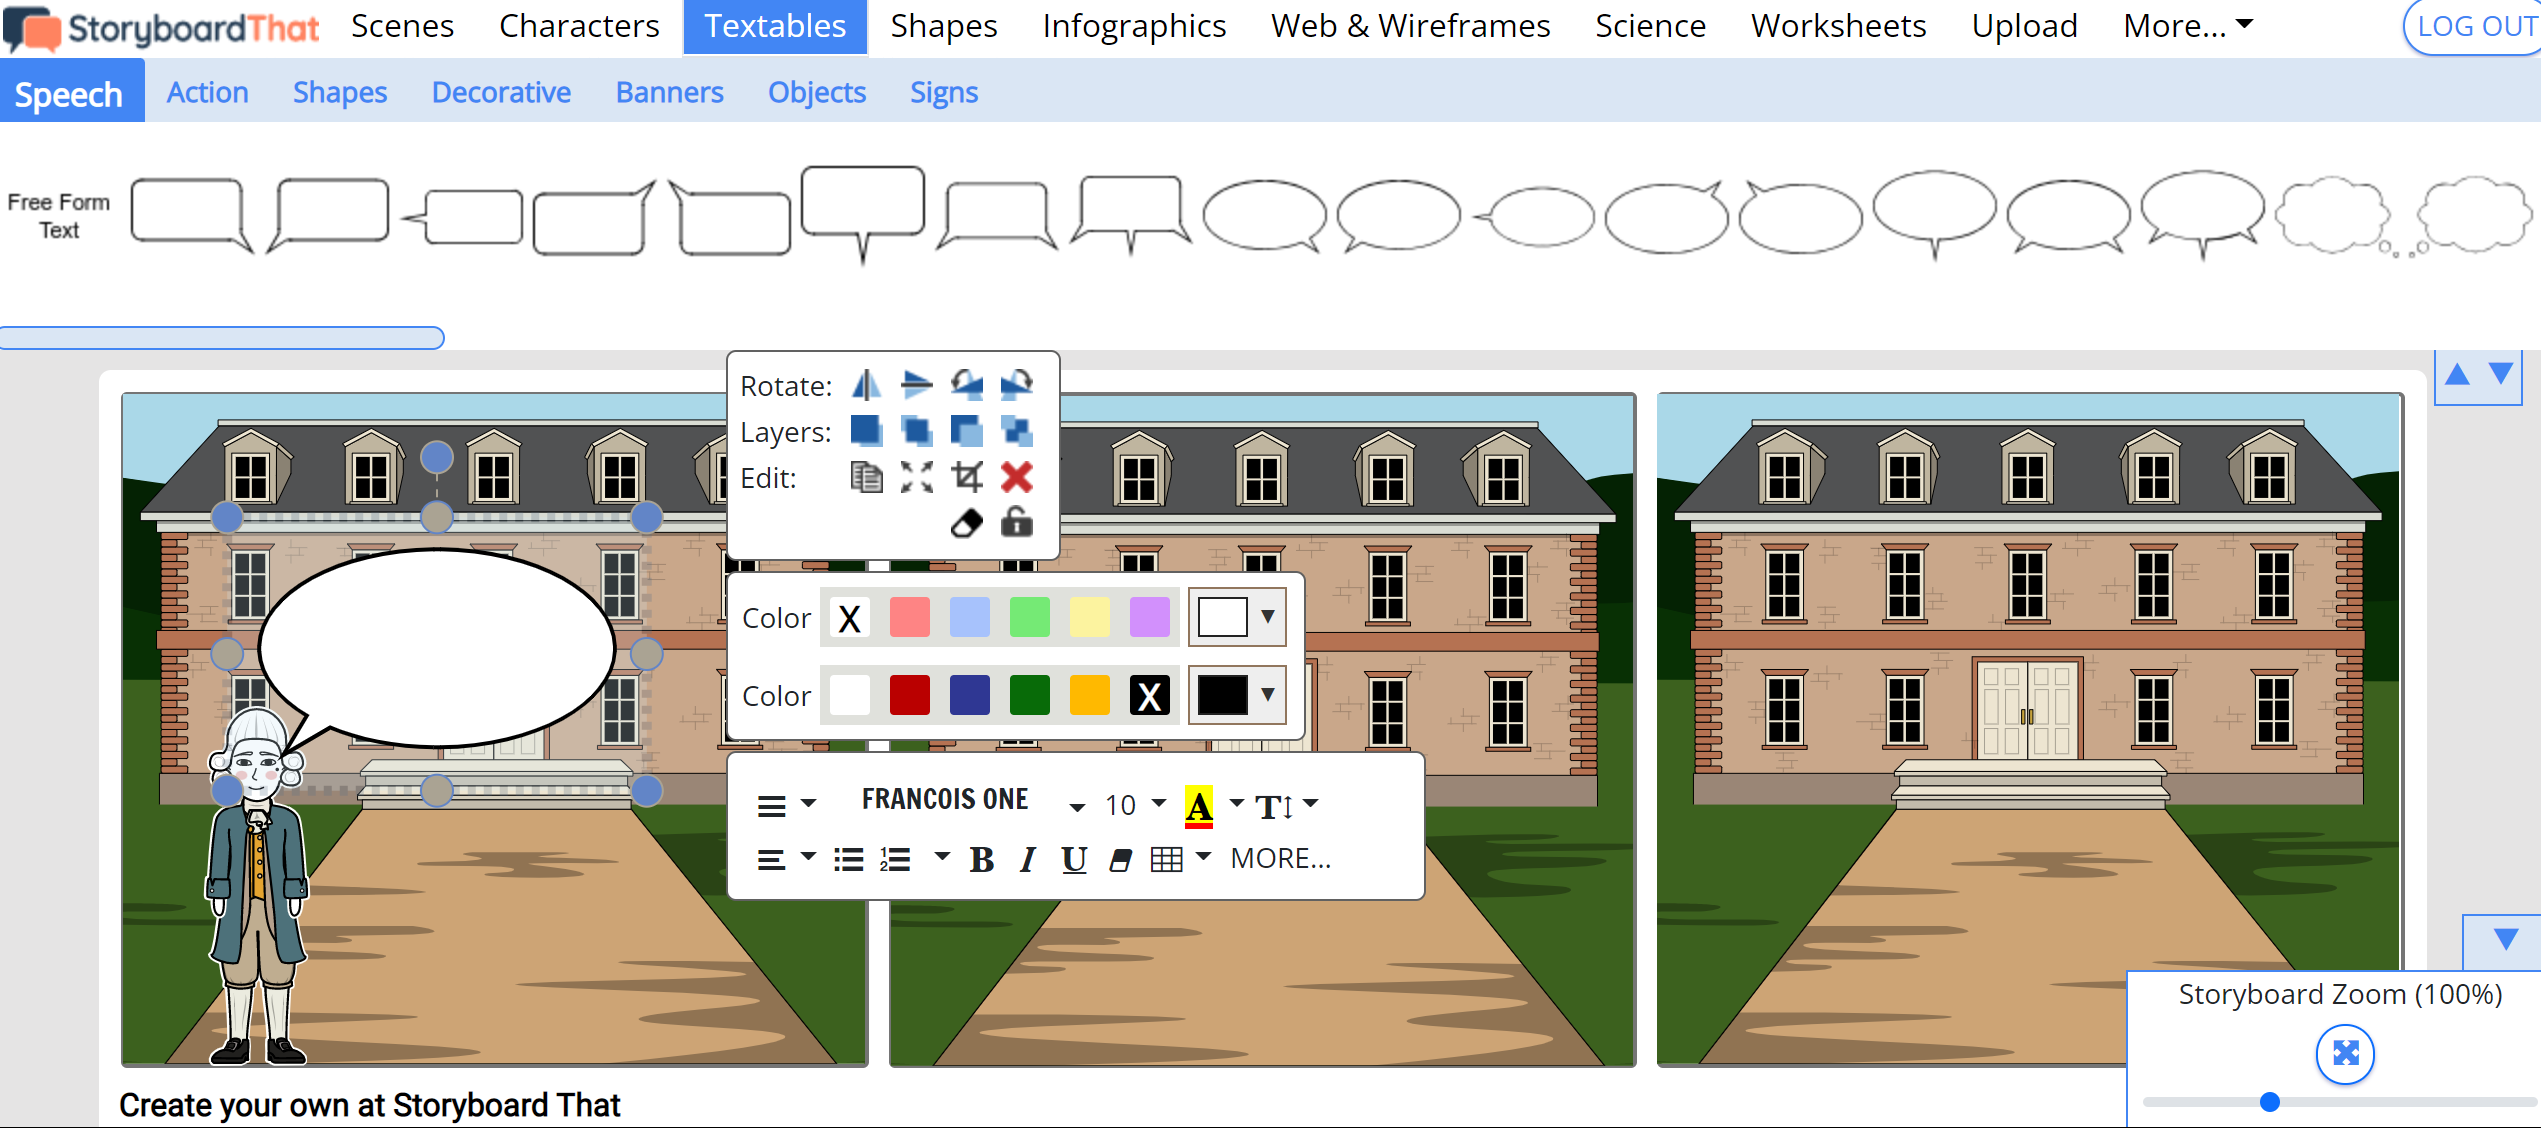Toggle the unlocked padlock icon
Screen dimensions: 2541x1128
pyautogui.click(x=1016, y=523)
